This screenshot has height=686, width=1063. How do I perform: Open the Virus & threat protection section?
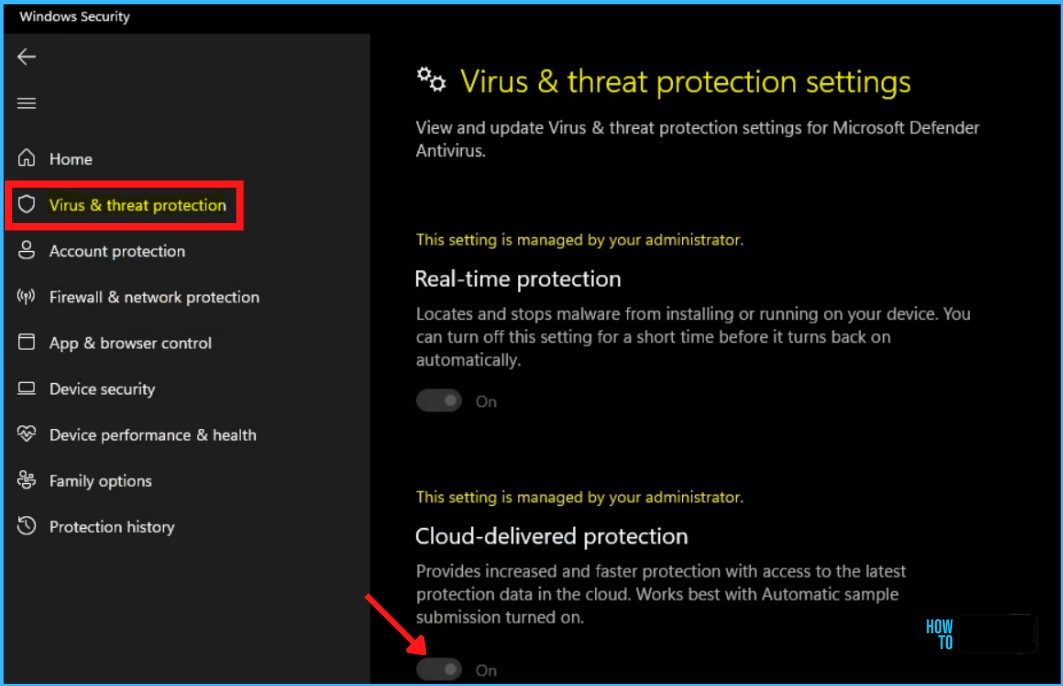click(x=137, y=204)
